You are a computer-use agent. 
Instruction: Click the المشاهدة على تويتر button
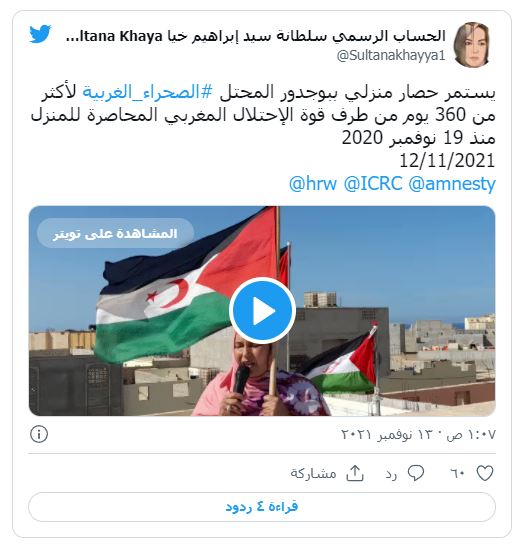coord(115,233)
